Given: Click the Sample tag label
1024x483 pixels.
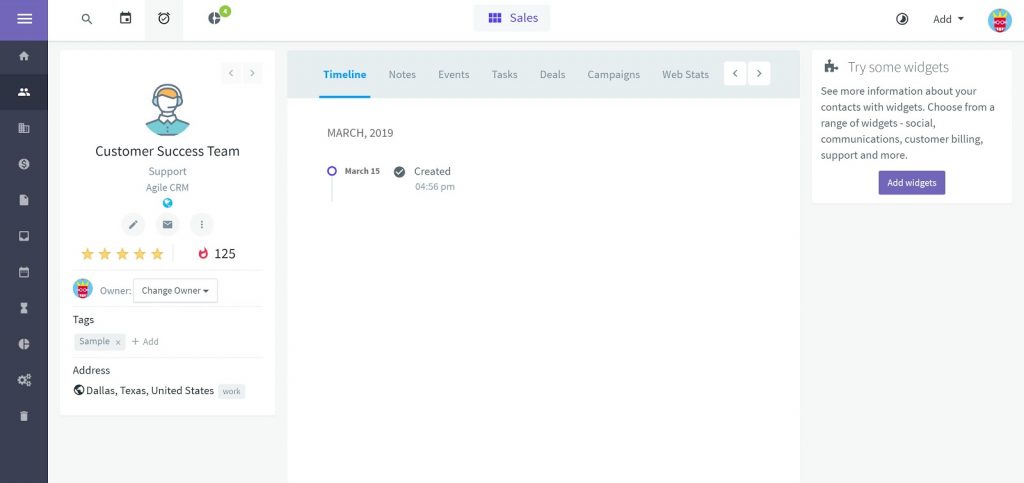Looking at the screenshot, I should click(95, 341).
